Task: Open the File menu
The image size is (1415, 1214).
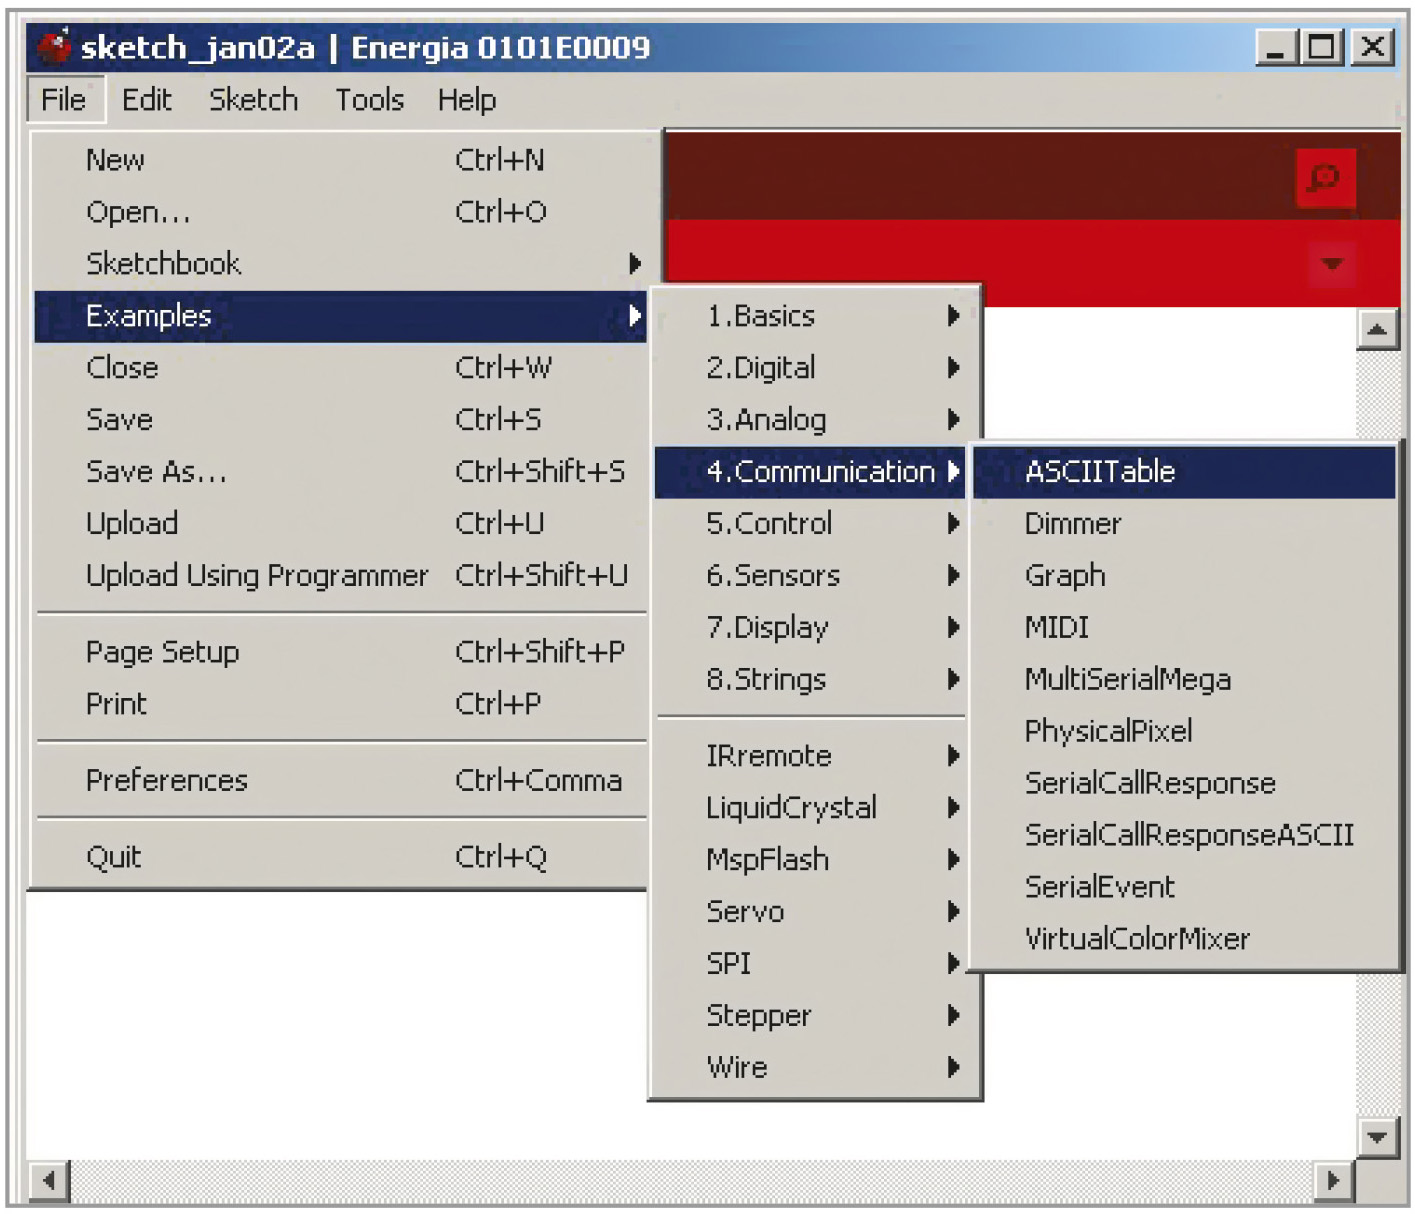Action: click(x=63, y=100)
